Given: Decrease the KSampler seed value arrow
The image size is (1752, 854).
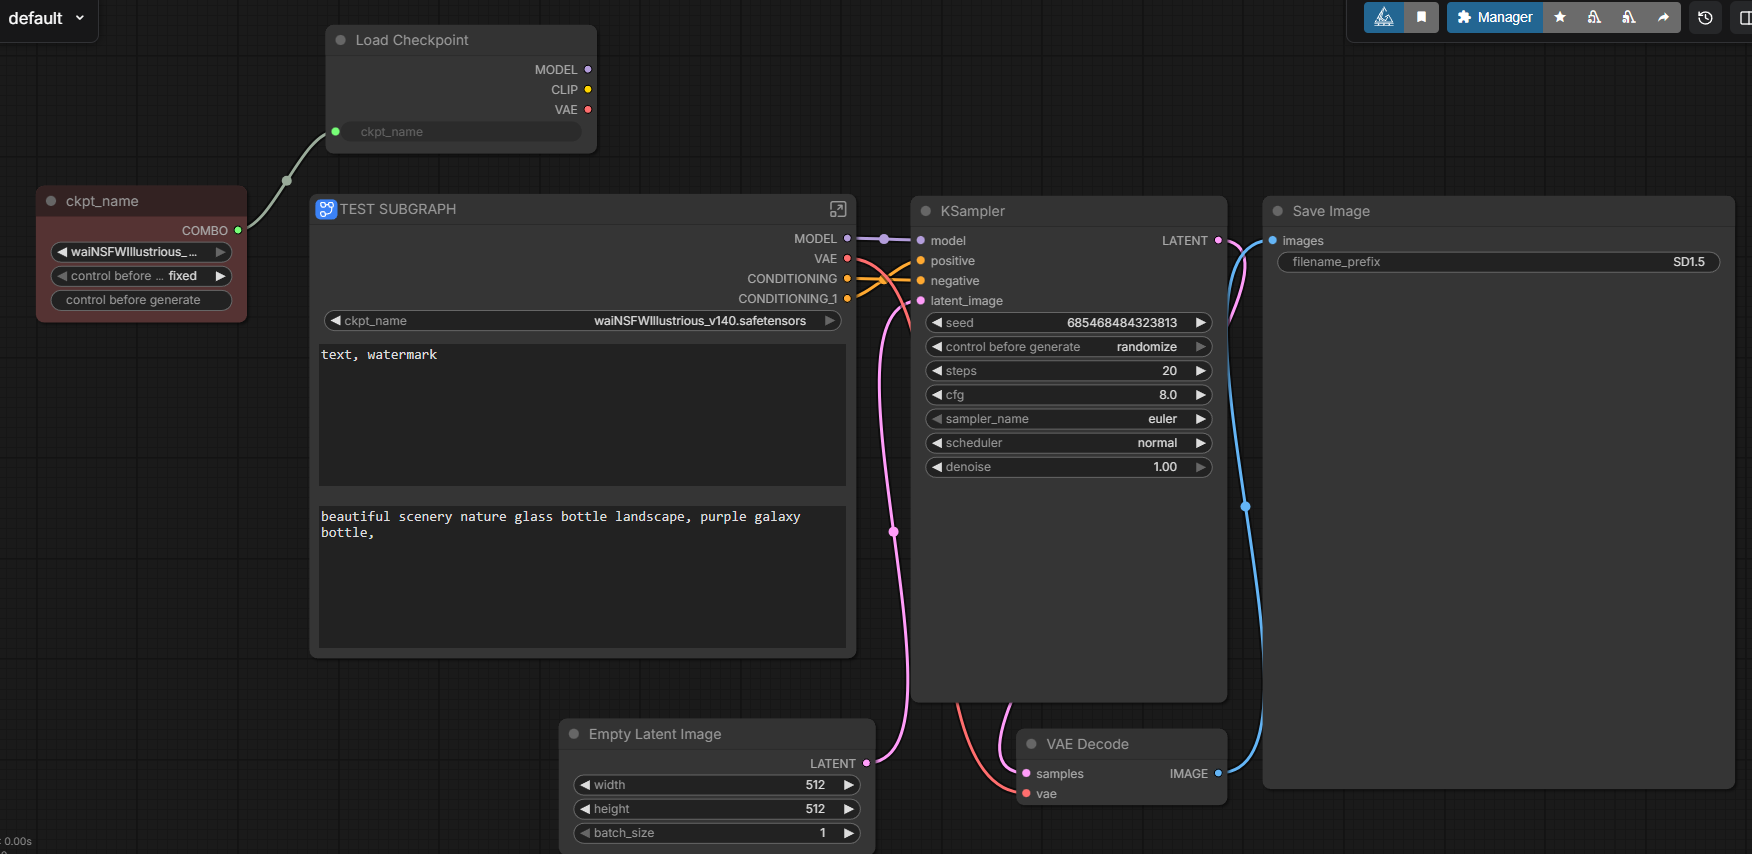Looking at the screenshot, I should click(937, 323).
